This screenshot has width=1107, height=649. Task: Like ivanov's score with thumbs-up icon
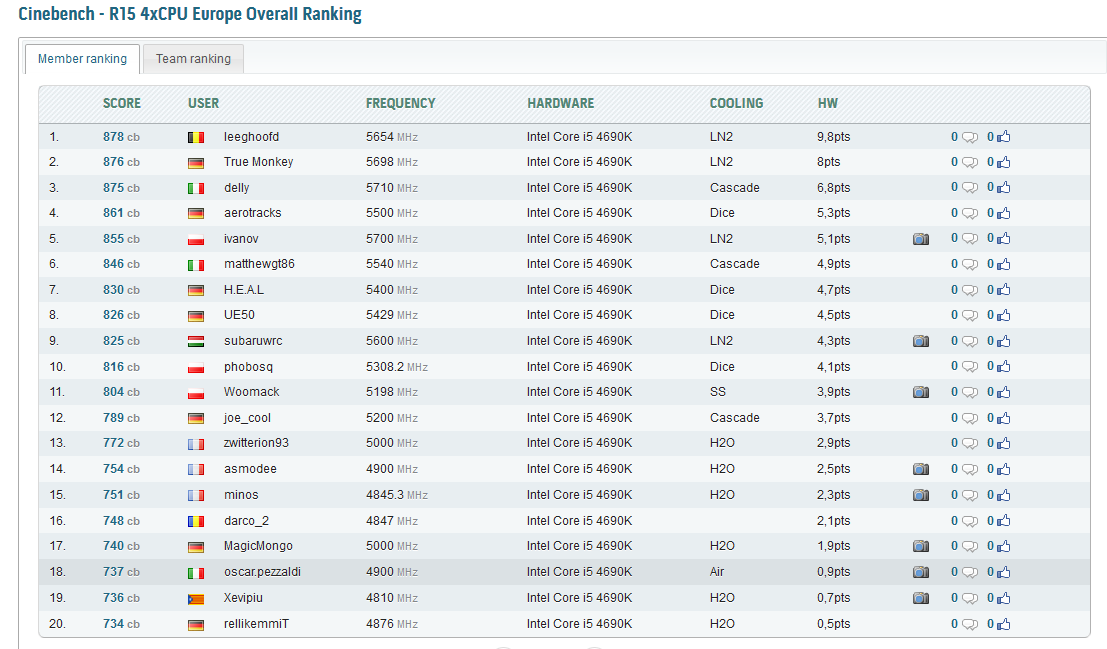tap(1004, 238)
